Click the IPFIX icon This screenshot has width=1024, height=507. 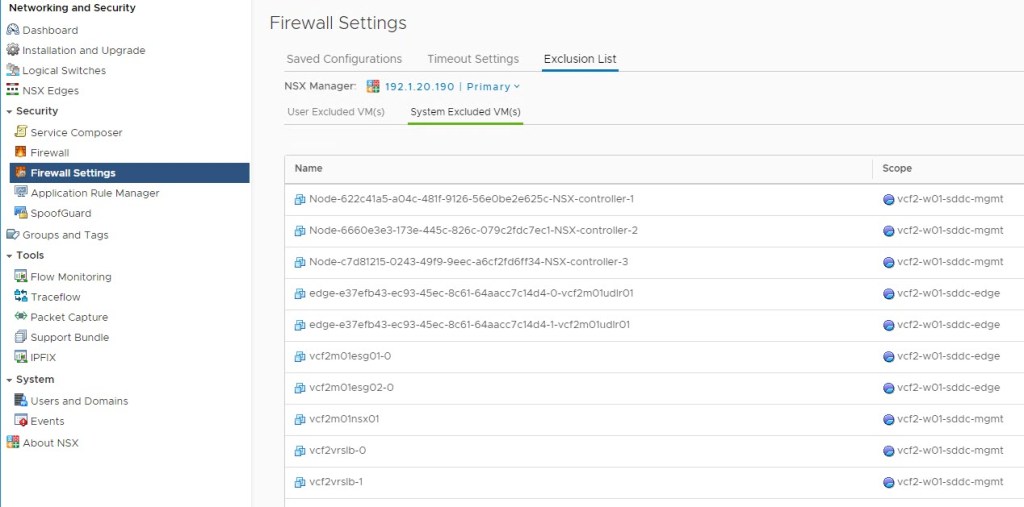(21, 357)
